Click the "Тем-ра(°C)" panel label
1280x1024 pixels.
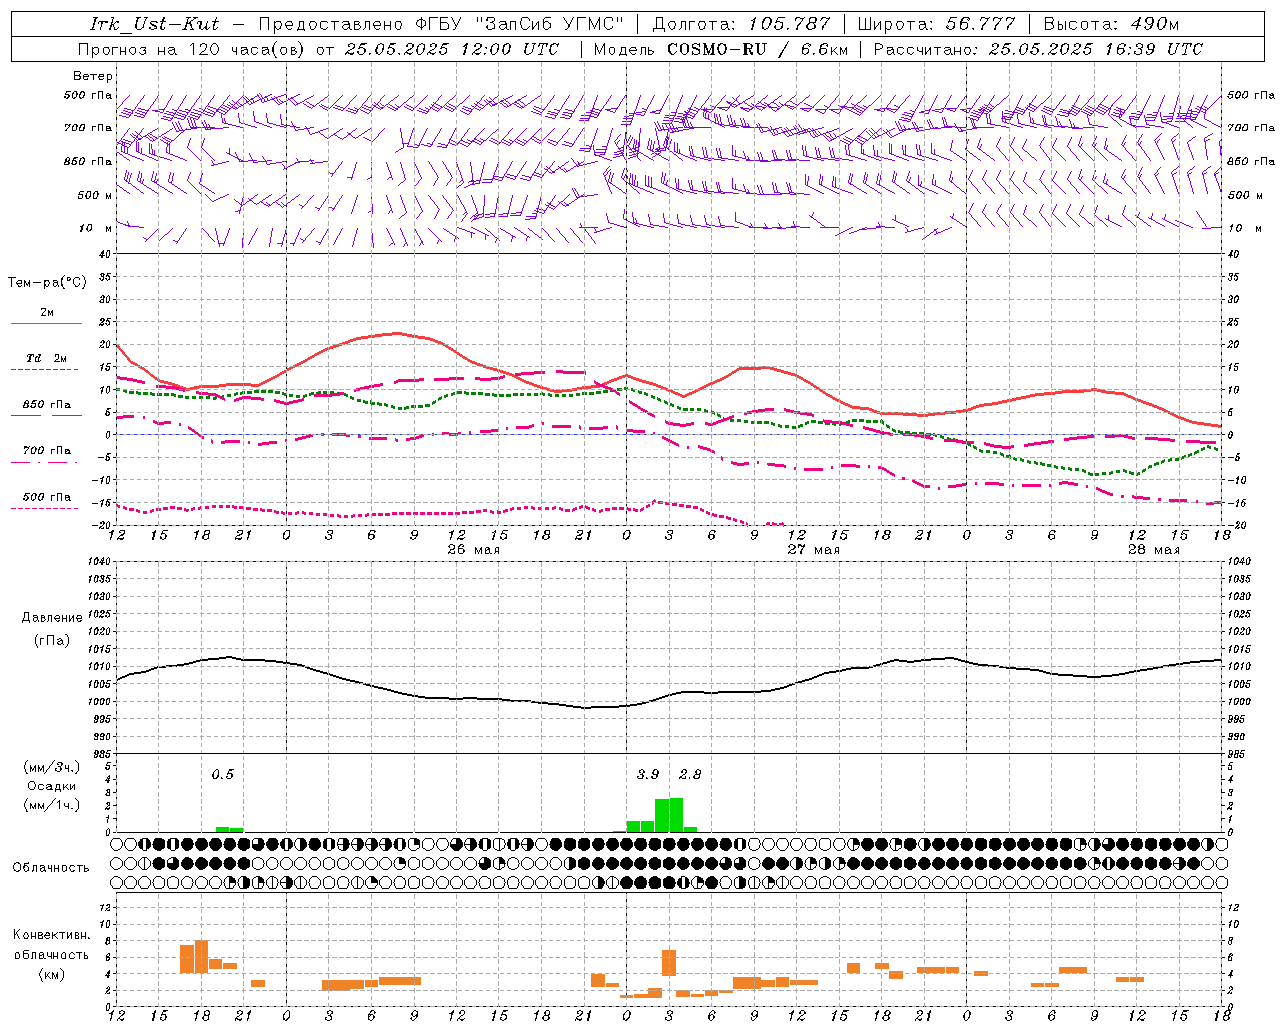pos(47,283)
